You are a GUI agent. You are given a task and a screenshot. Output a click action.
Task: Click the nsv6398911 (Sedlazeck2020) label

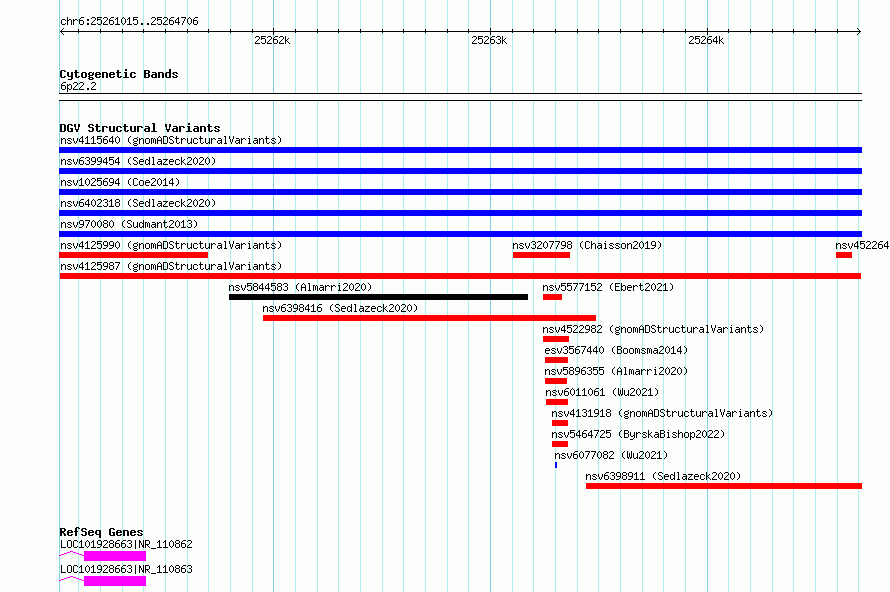point(663,476)
